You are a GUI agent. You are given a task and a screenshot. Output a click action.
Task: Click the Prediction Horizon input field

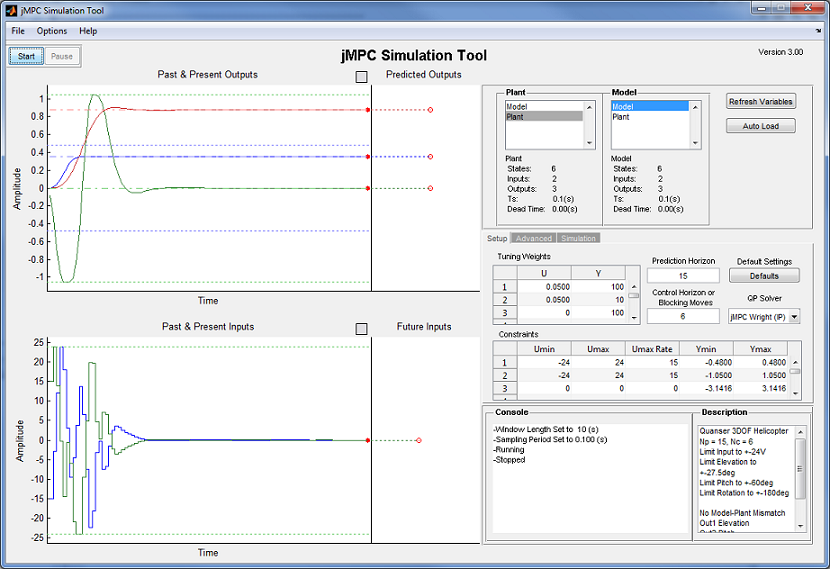tap(683, 276)
